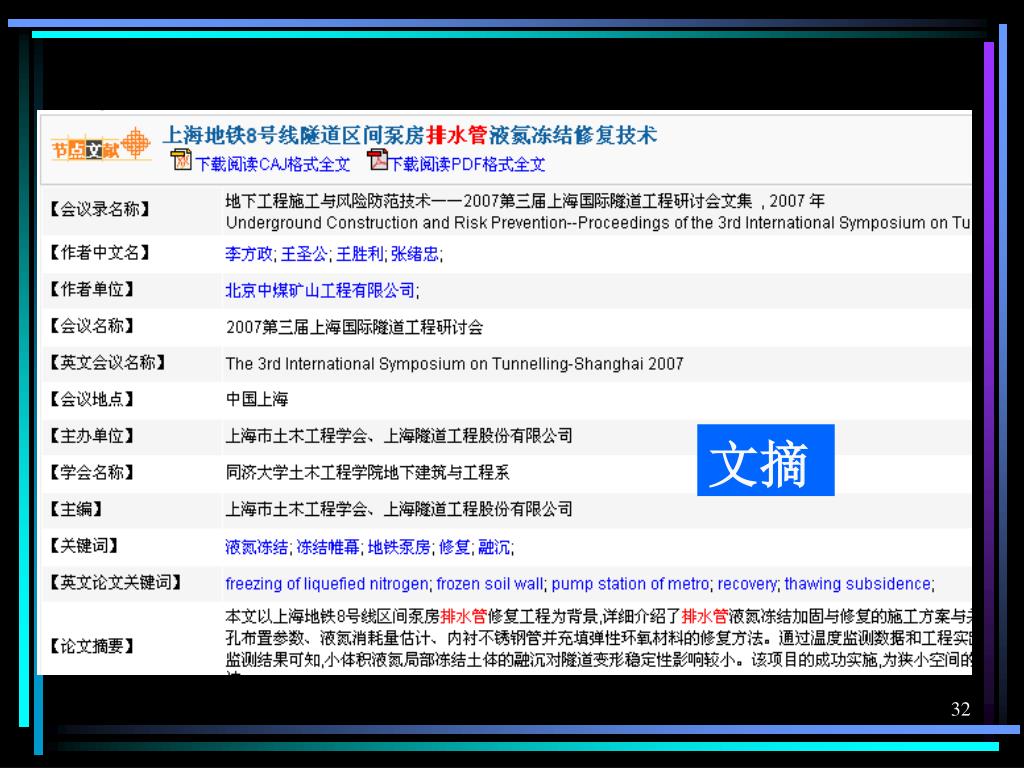Click the 节点文献 logo icon

click(101, 146)
